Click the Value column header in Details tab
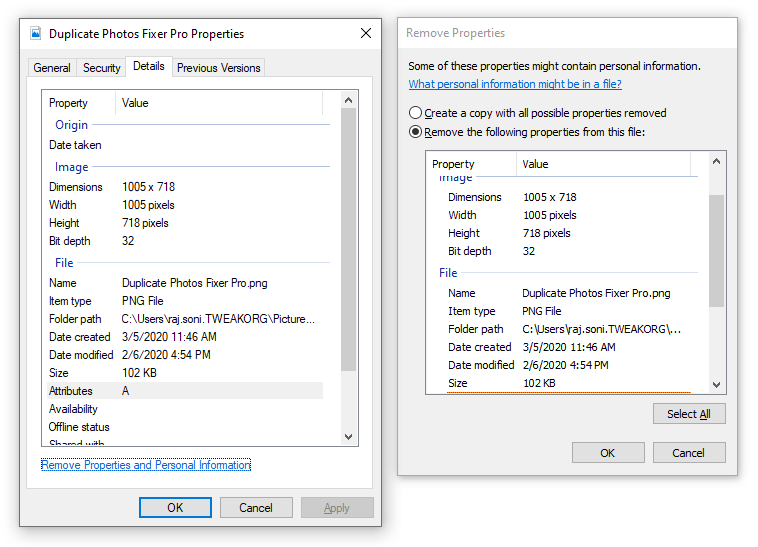The width and height of the screenshot is (758, 547). point(219,103)
